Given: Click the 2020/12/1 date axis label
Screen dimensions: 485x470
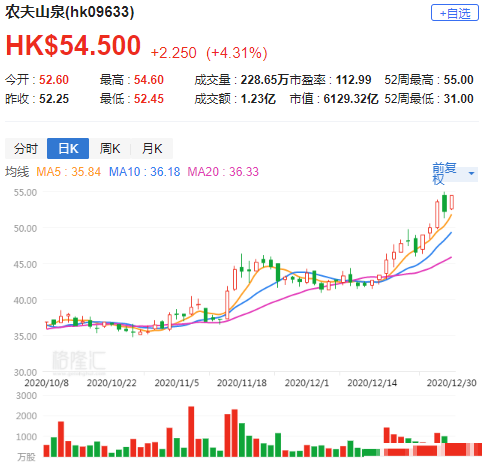Looking at the screenshot, I should pos(307,383).
